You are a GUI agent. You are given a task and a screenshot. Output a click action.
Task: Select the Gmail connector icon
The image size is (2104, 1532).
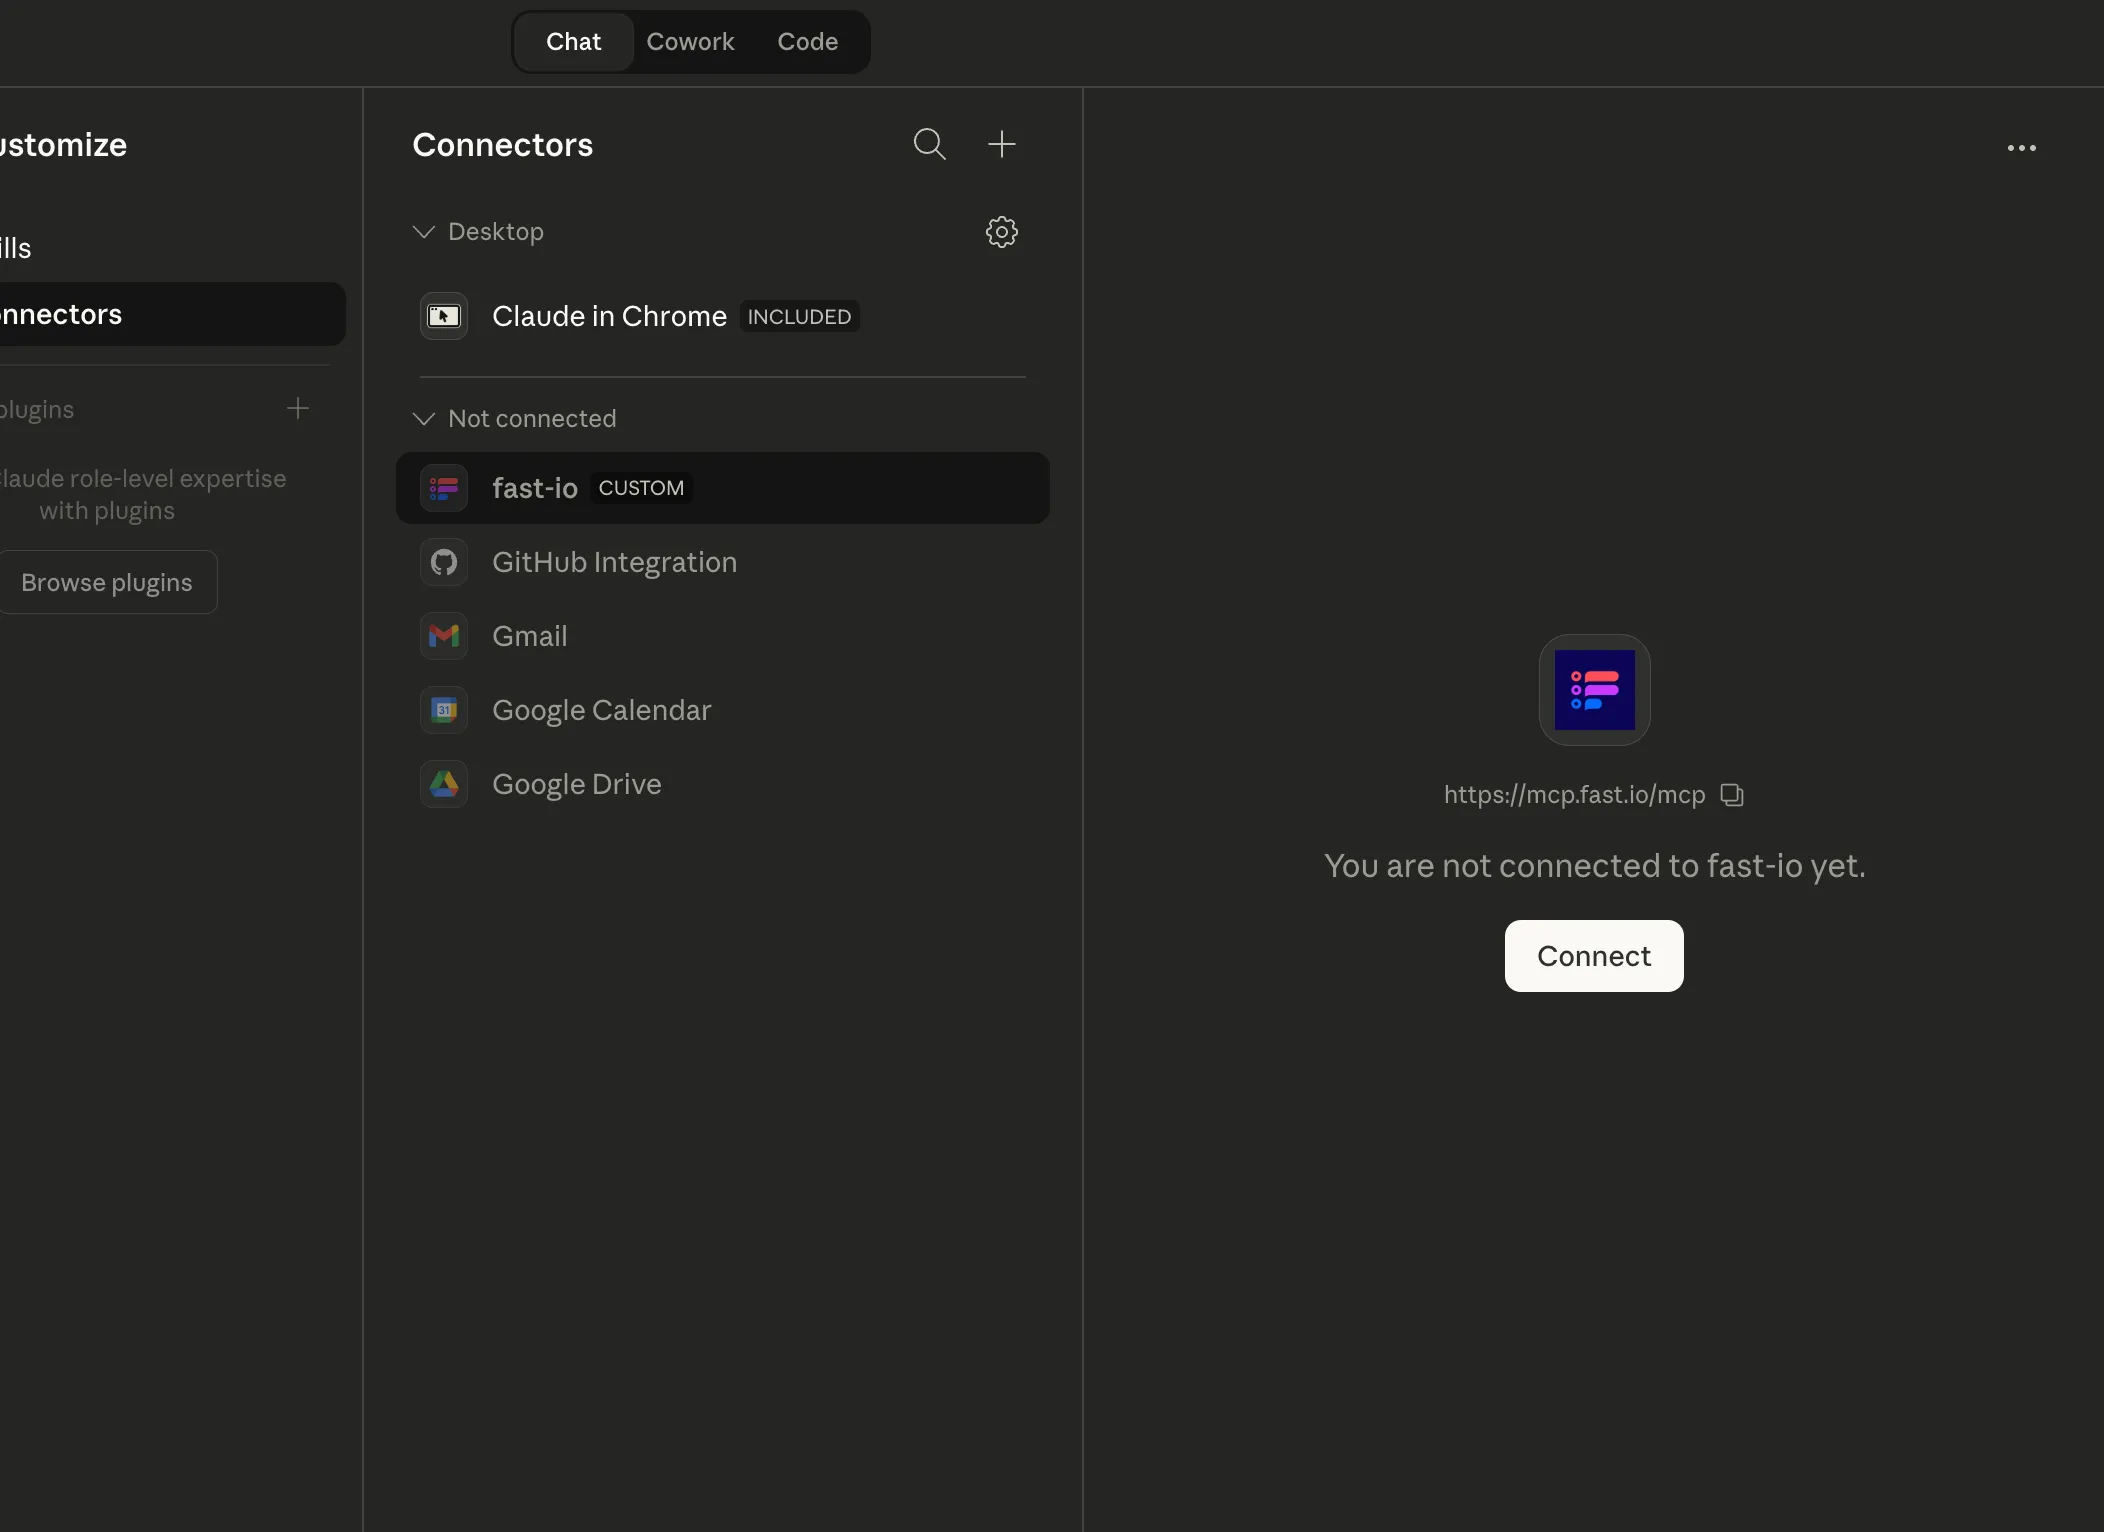coord(443,636)
